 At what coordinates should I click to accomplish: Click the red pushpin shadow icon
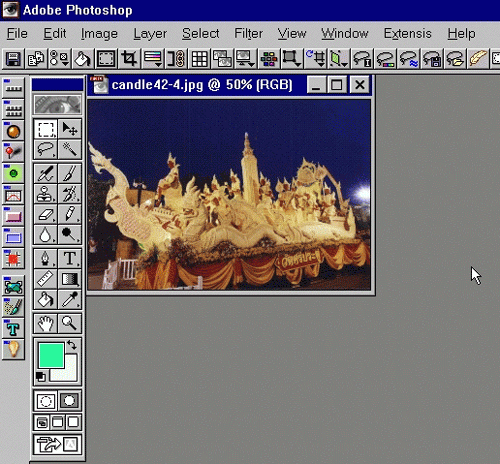13,152
